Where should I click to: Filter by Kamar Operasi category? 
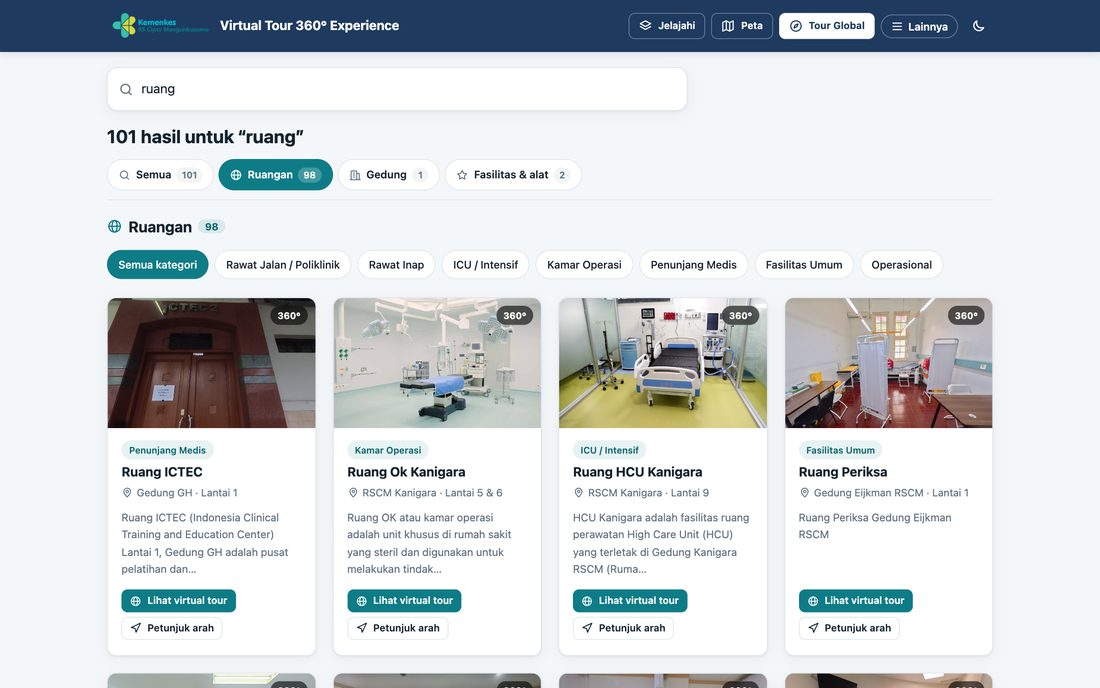[584, 264]
